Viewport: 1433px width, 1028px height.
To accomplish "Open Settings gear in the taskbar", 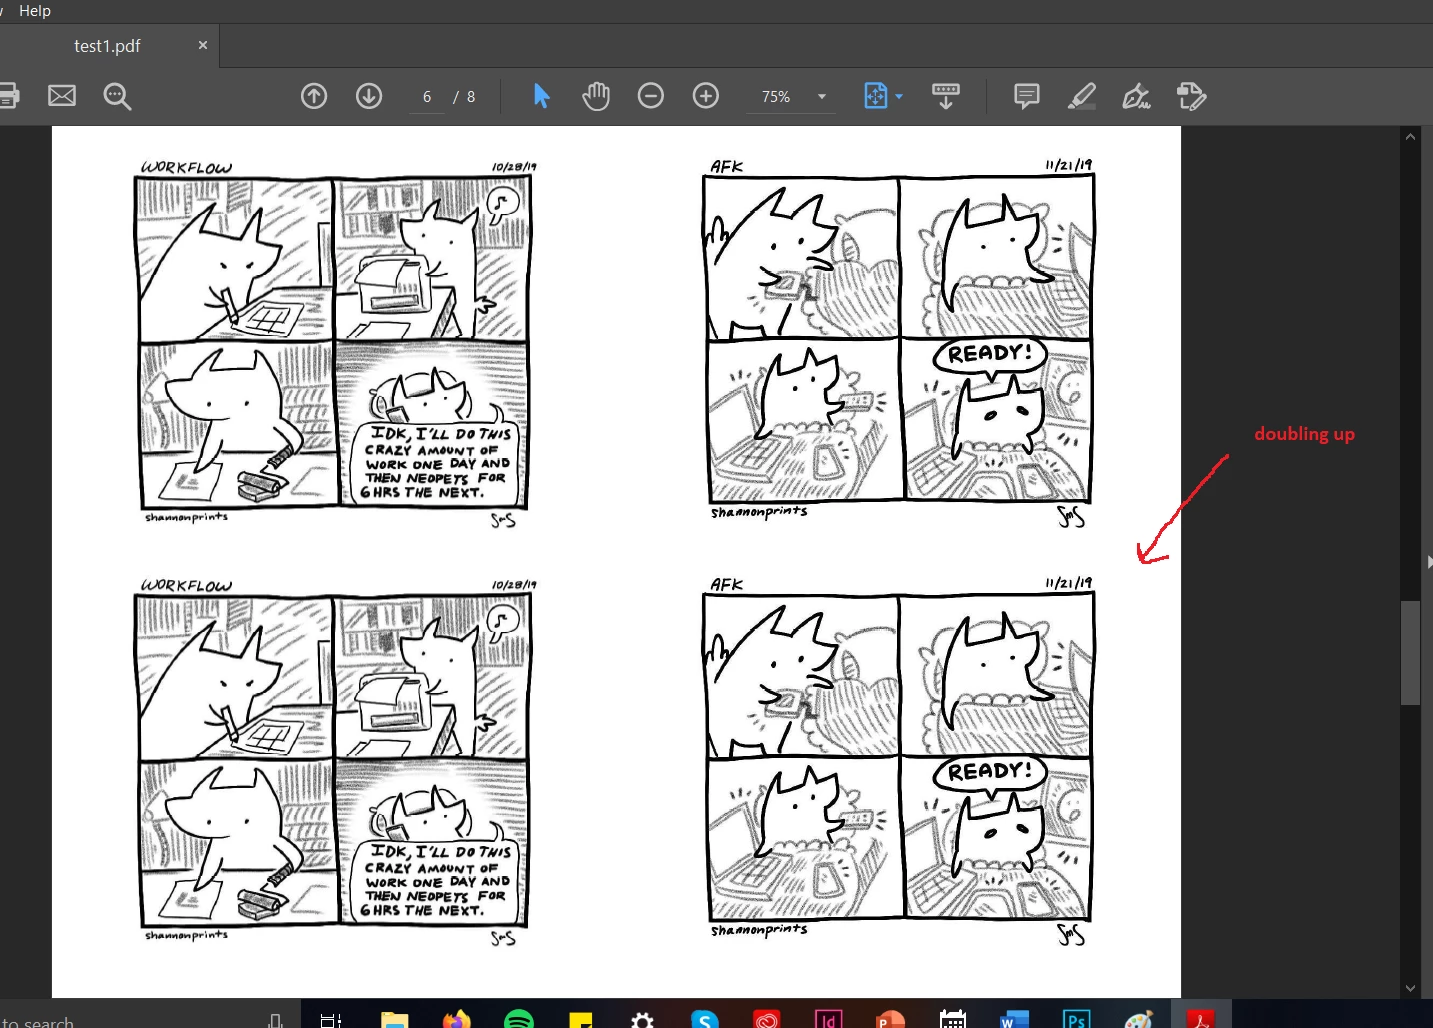I will coord(643,1020).
